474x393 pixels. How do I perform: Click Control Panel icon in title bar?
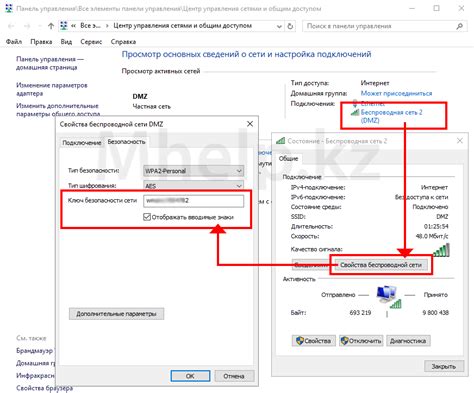point(9,8)
